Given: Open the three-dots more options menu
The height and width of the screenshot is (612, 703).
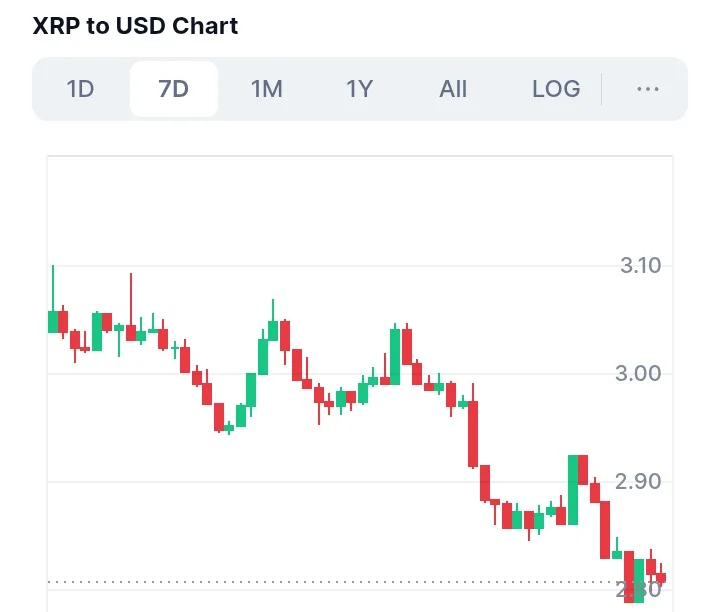Looking at the screenshot, I should tap(647, 89).
